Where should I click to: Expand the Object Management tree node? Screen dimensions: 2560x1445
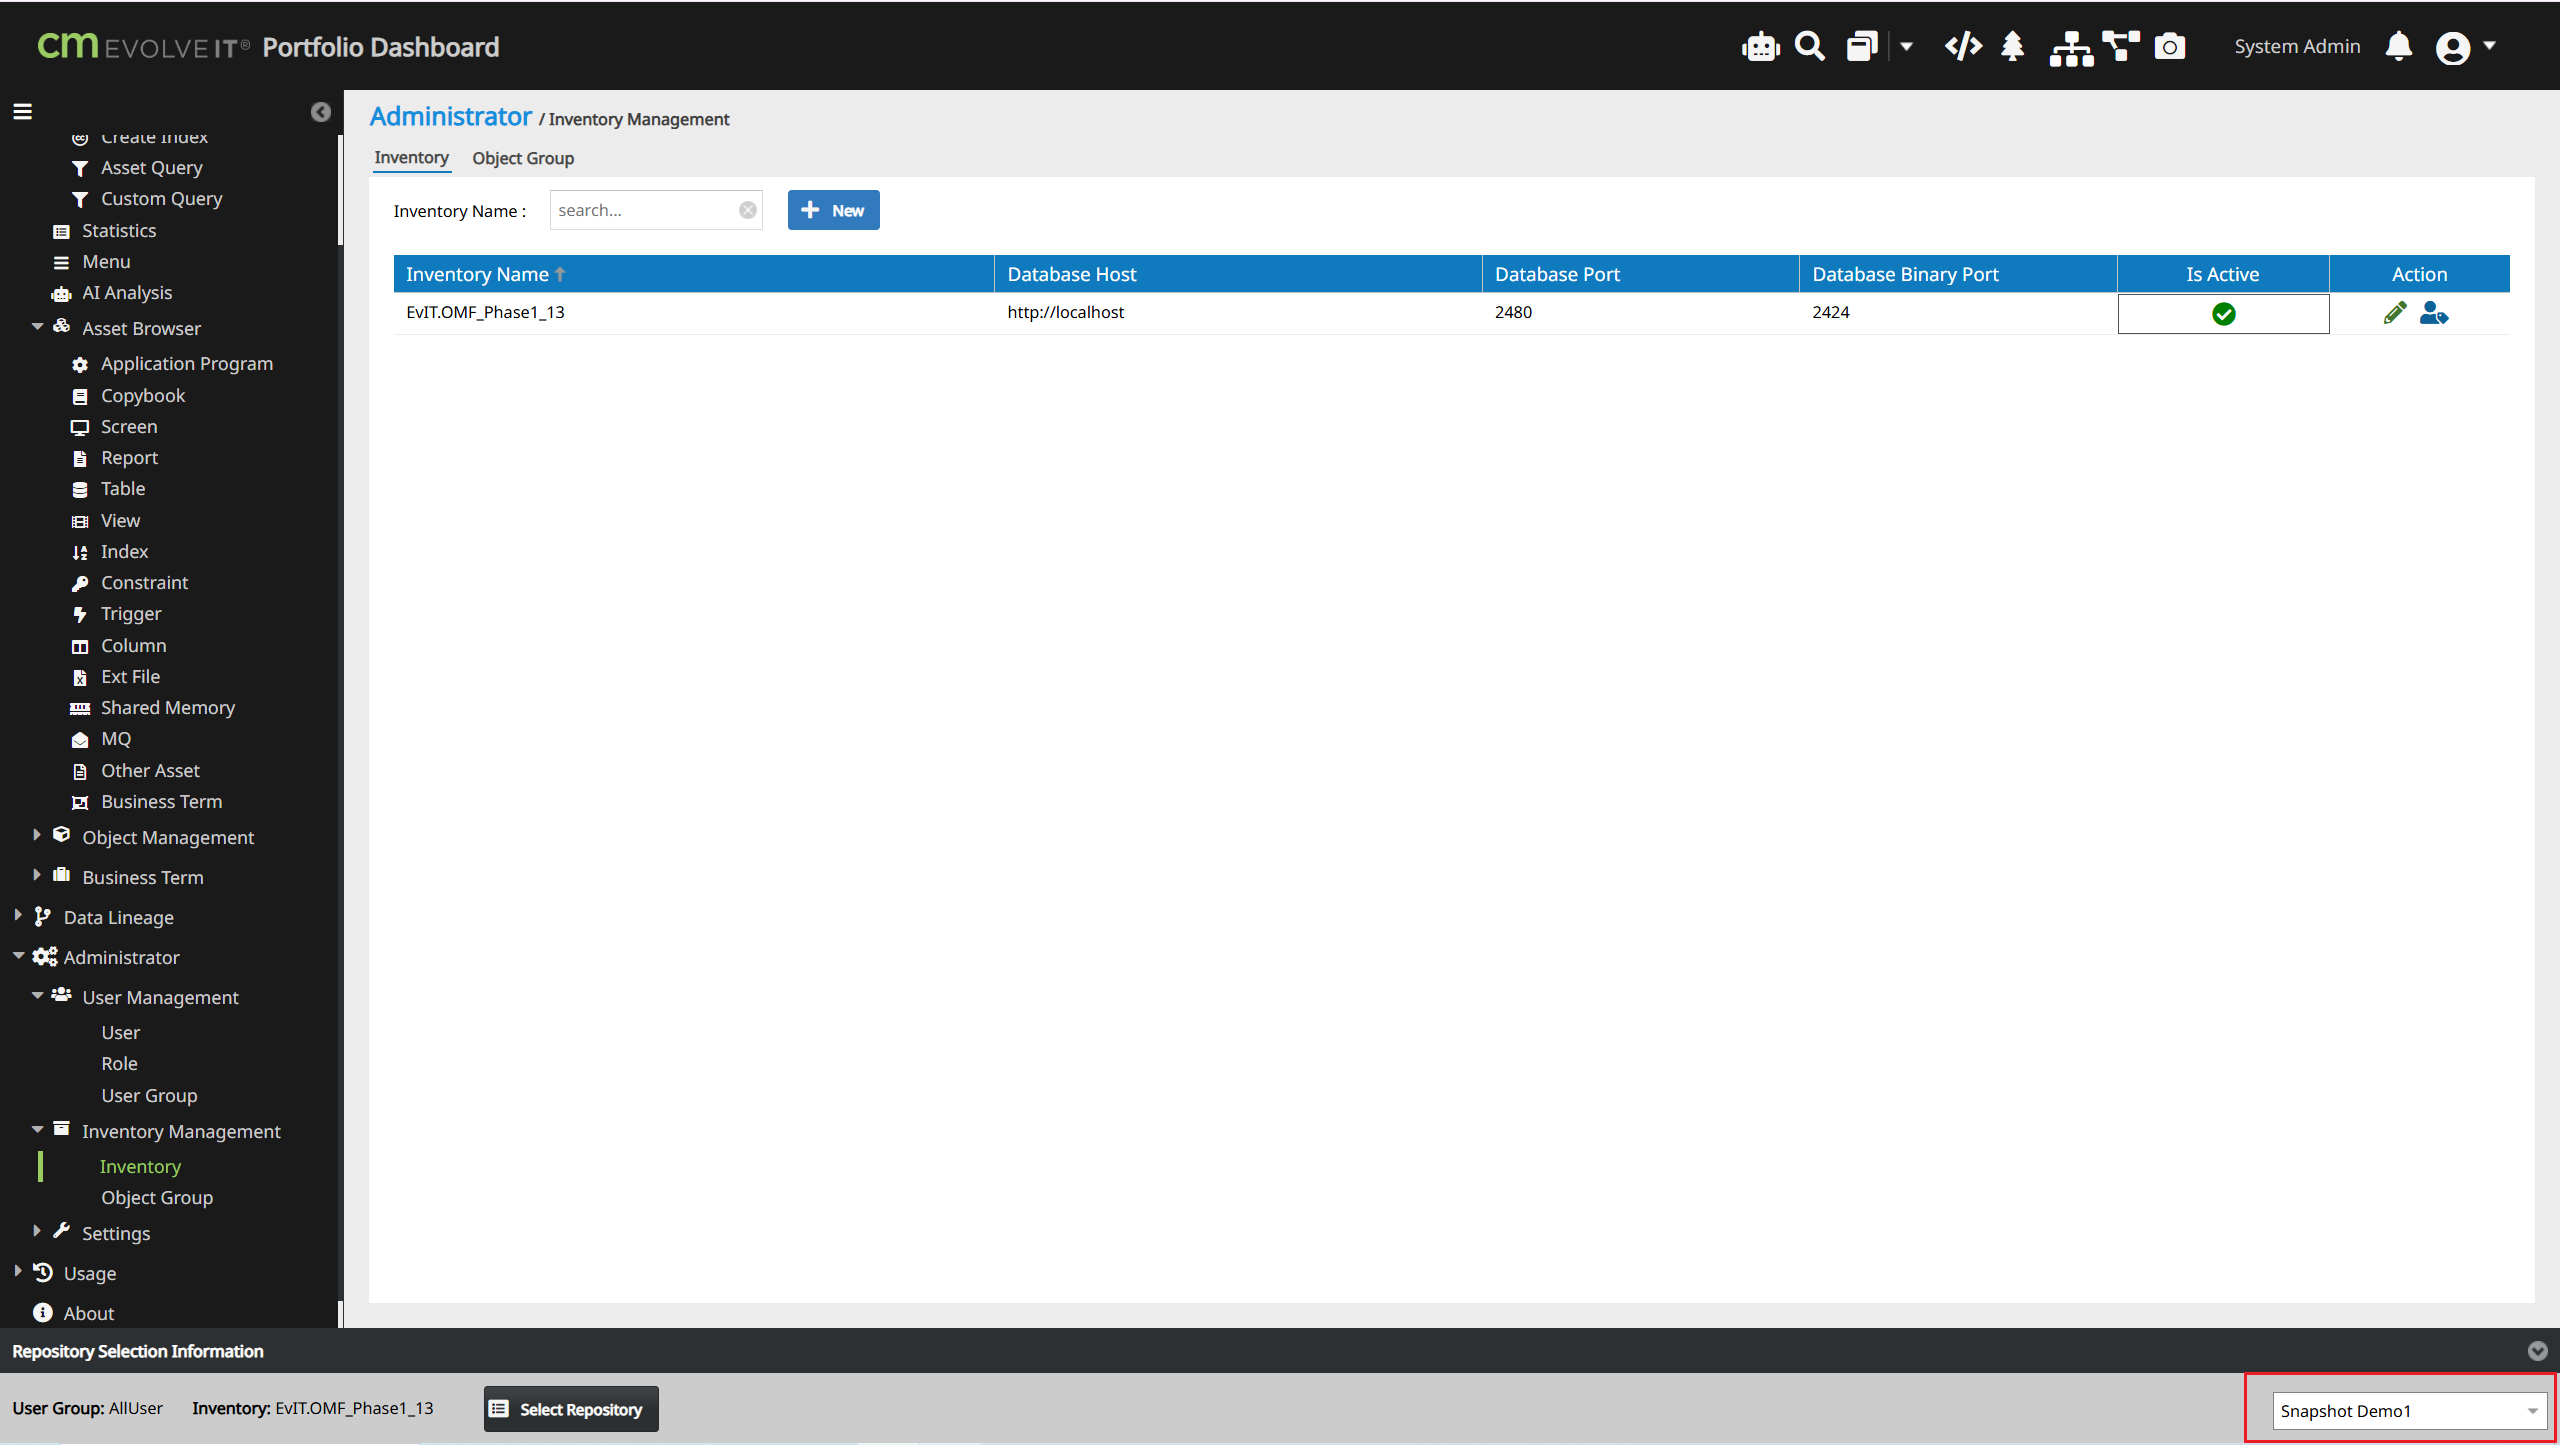(37, 835)
